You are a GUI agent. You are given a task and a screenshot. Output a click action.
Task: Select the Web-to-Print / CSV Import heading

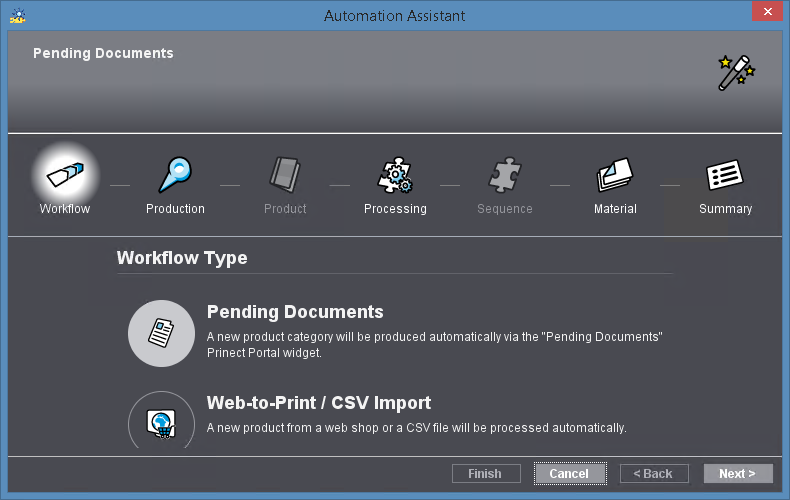[x=318, y=403]
